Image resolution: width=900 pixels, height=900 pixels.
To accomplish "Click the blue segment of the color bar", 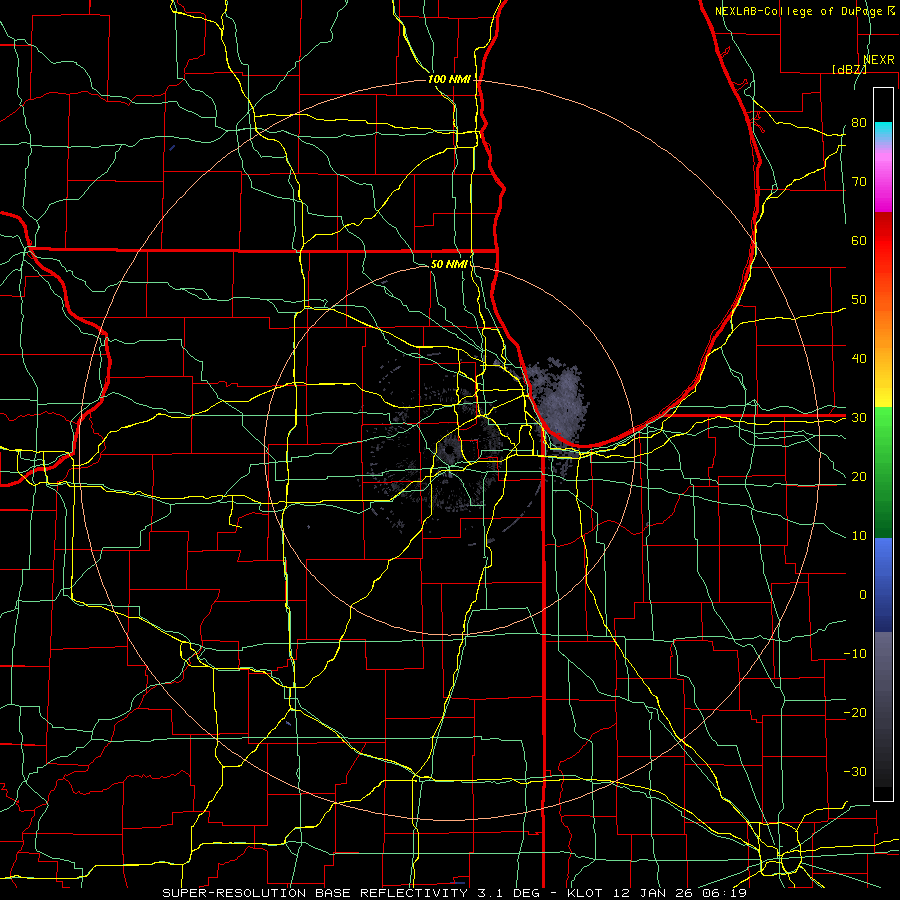I will (883, 585).
